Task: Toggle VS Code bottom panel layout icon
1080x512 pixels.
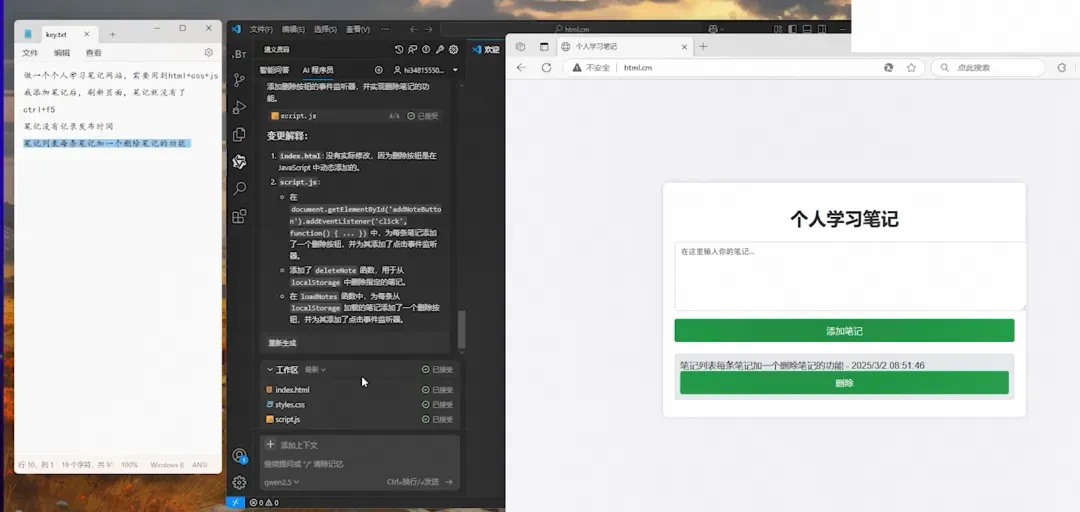Action: click(807, 29)
